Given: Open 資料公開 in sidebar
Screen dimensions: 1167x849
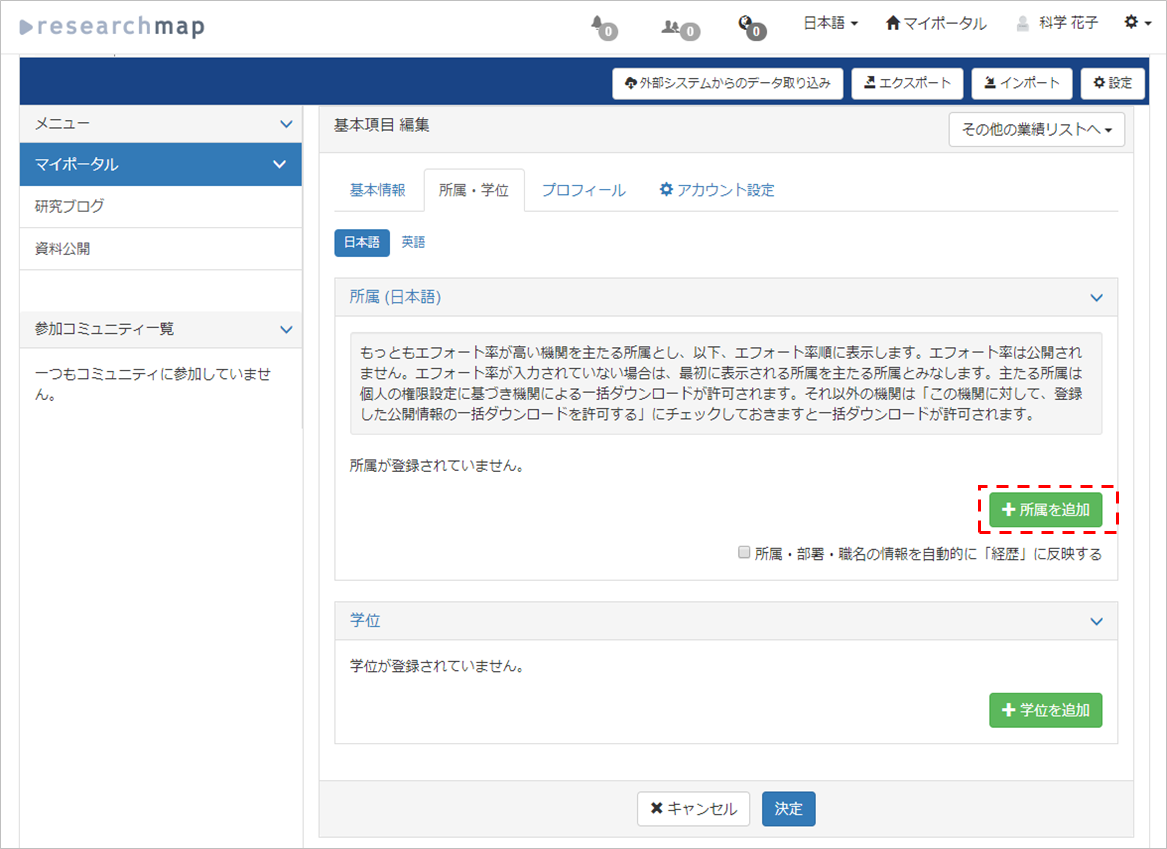Looking at the screenshot, I should click(161, 249).
